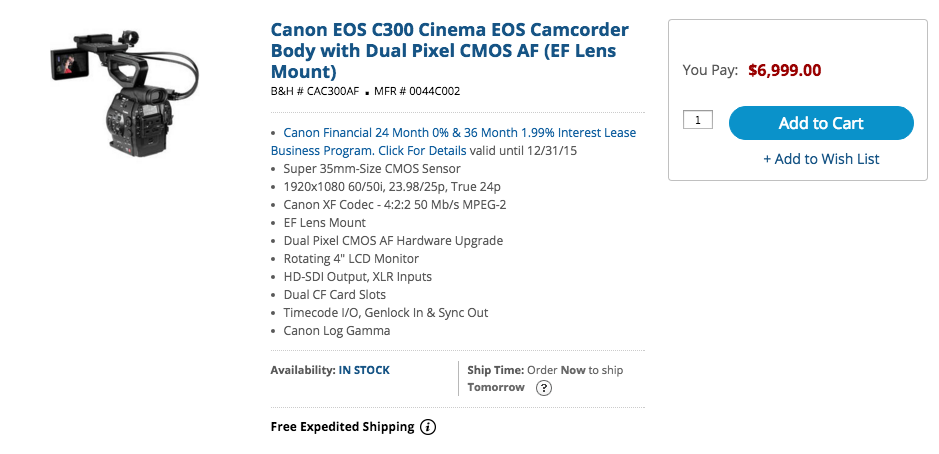Select the Dual CF Card Slots bullet
The image size is (939, 454).
[335, 295]
